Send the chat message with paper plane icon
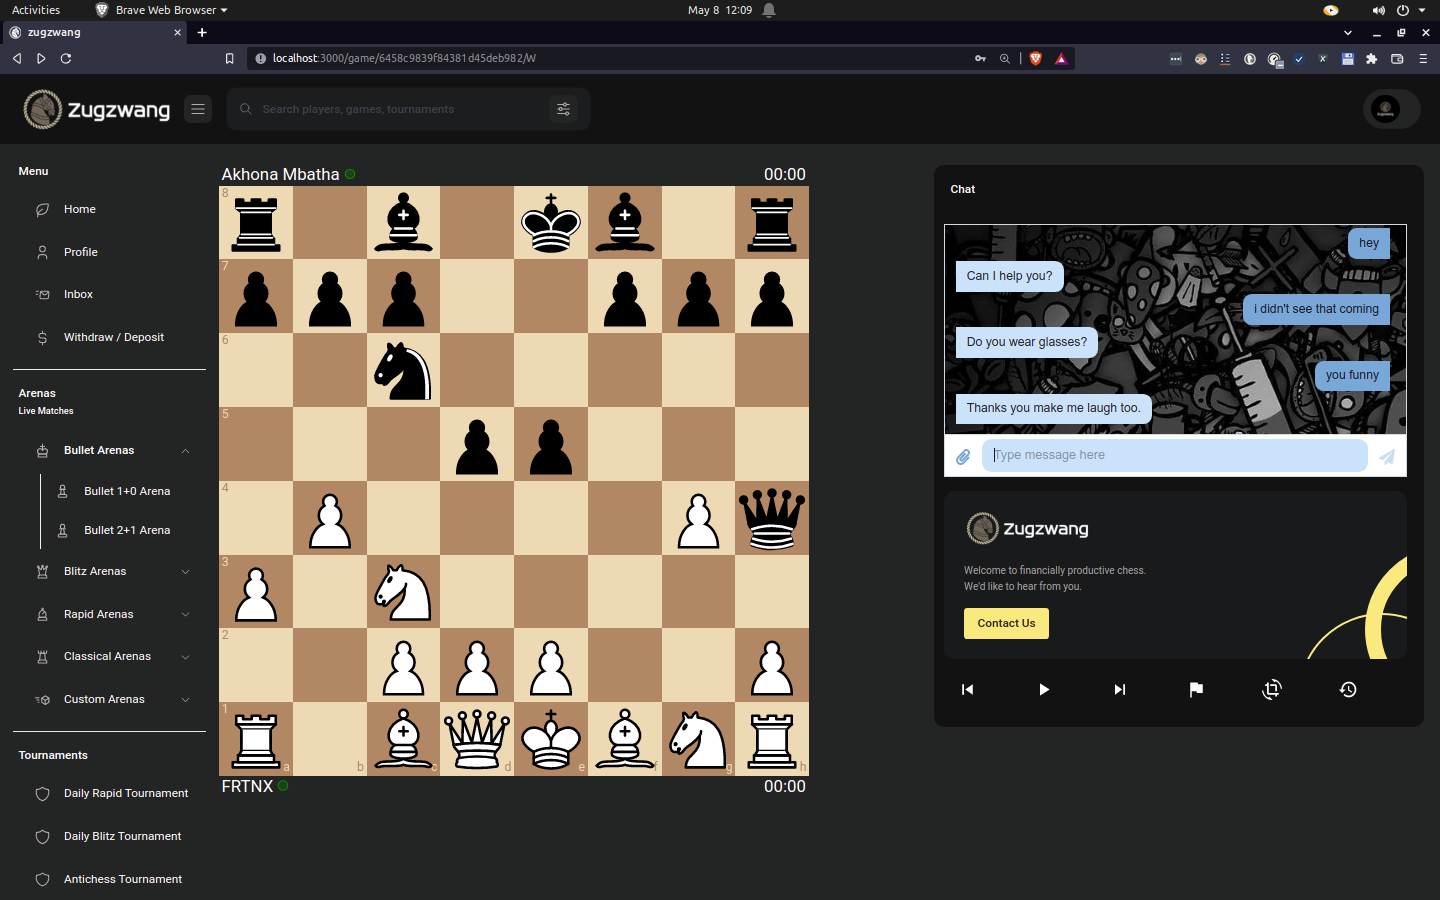This screenshot has width=1440, height=900. point(1387,456)
